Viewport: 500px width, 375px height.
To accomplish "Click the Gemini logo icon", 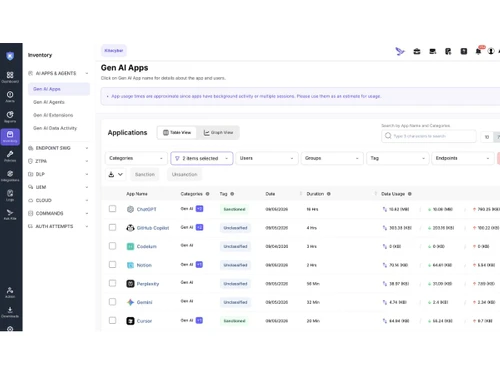I will click(x=130, y=302).
